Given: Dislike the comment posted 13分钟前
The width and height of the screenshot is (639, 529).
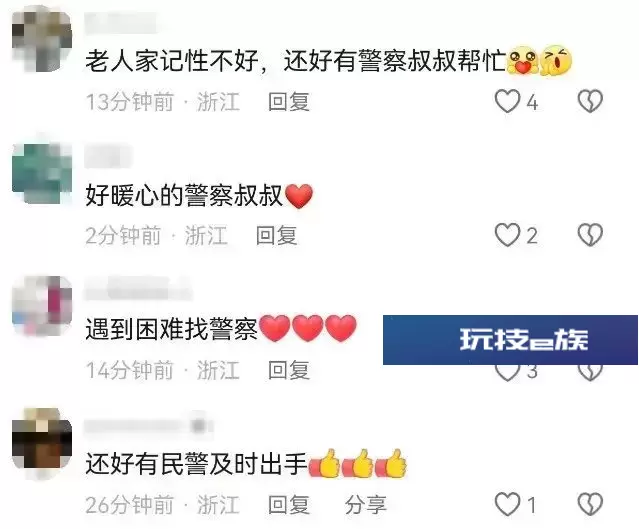Looking at the screenshot, I should coord(590,101).
